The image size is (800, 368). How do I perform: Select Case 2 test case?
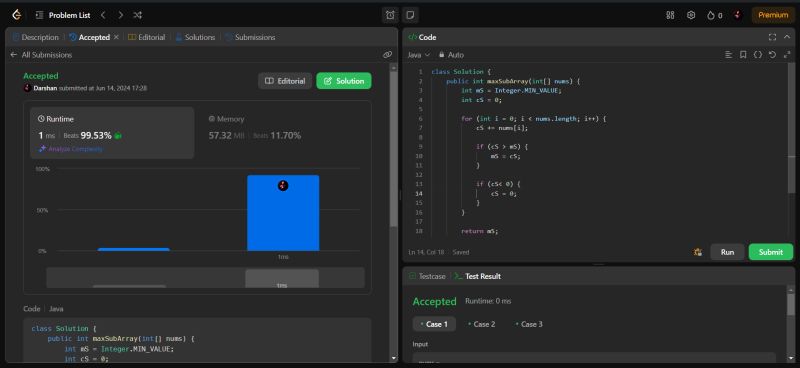481,324
